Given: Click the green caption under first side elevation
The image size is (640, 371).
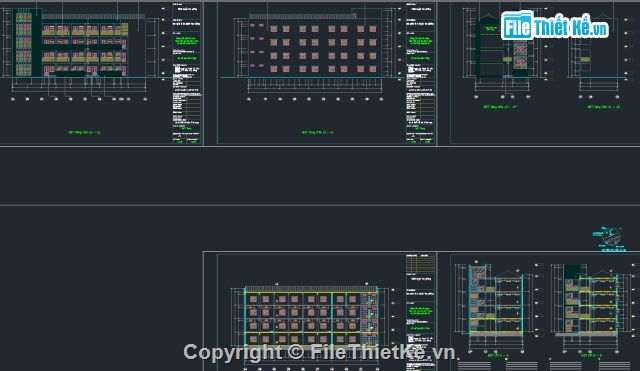Looking at the screenshot, I should [500, 107].
